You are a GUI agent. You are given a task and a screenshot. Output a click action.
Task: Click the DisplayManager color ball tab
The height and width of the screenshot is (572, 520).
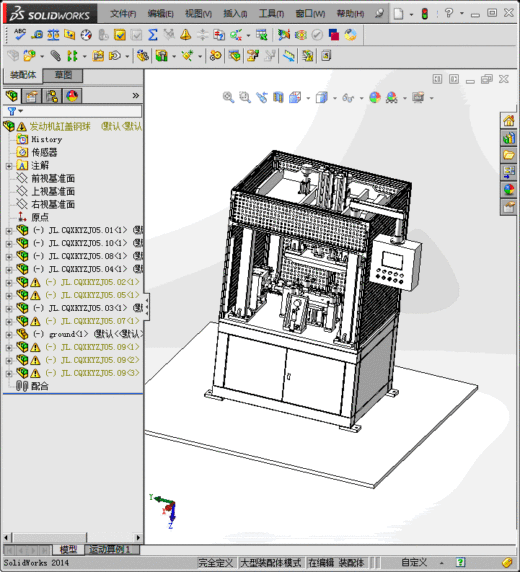click(72, 96)
